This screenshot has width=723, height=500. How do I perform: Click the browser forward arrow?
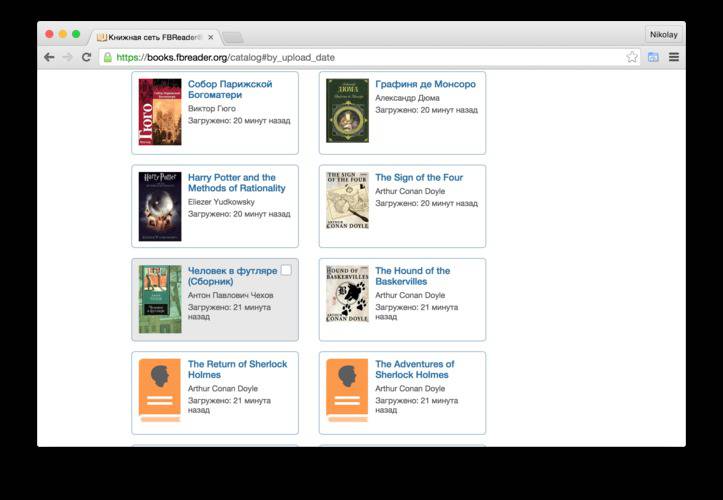68,57
